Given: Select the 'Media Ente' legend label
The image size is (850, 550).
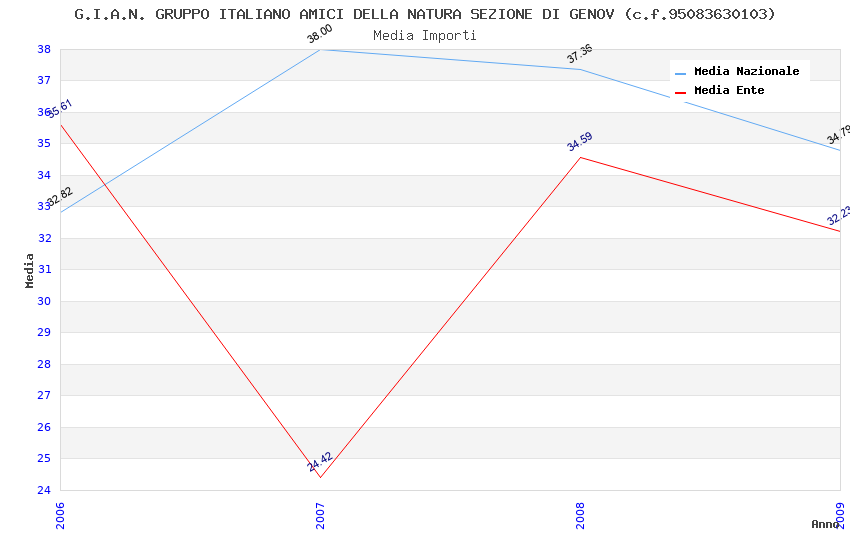Looking at the screenshot, I should (729, 90).
